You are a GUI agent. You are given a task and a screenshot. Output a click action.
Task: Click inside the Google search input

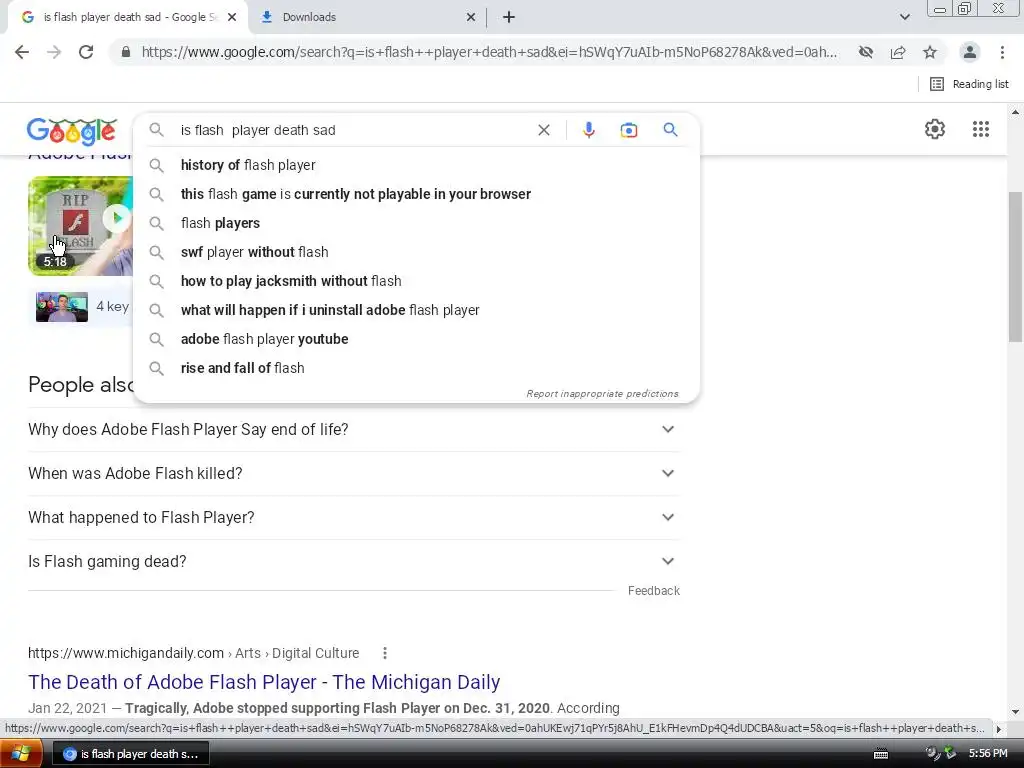click(x=353, y=130)
